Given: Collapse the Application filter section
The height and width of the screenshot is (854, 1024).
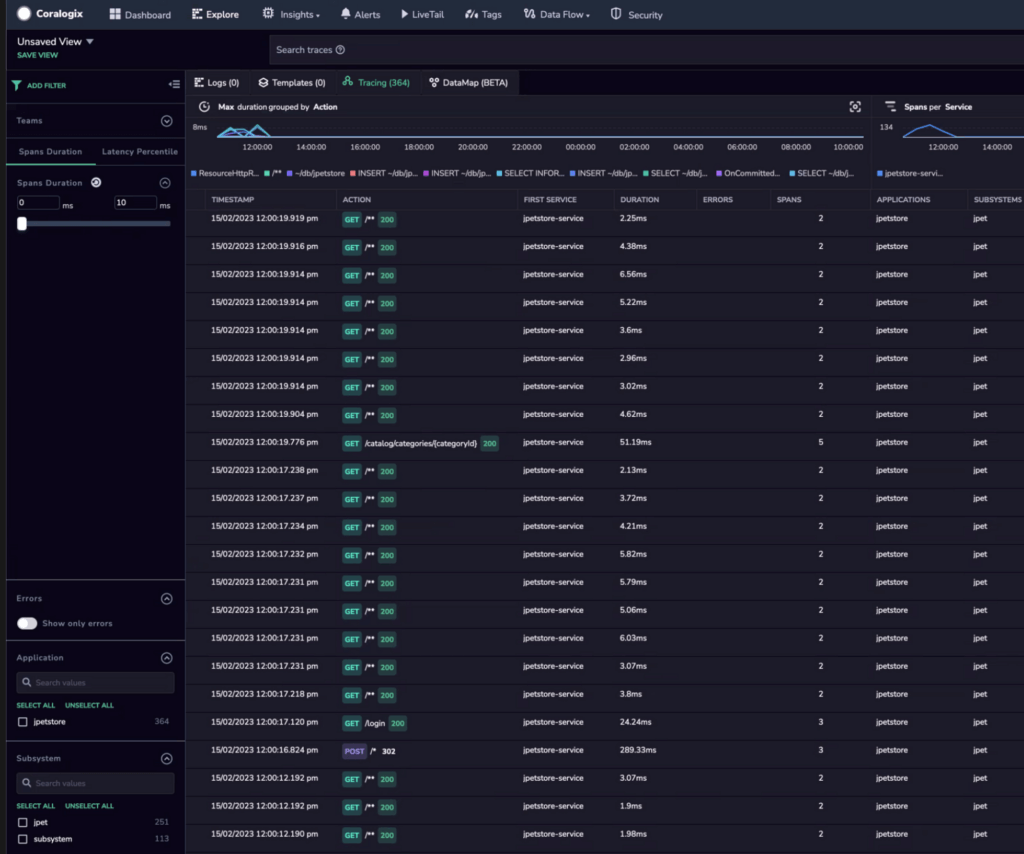Looking at the screenshot, I should [167, 658].
